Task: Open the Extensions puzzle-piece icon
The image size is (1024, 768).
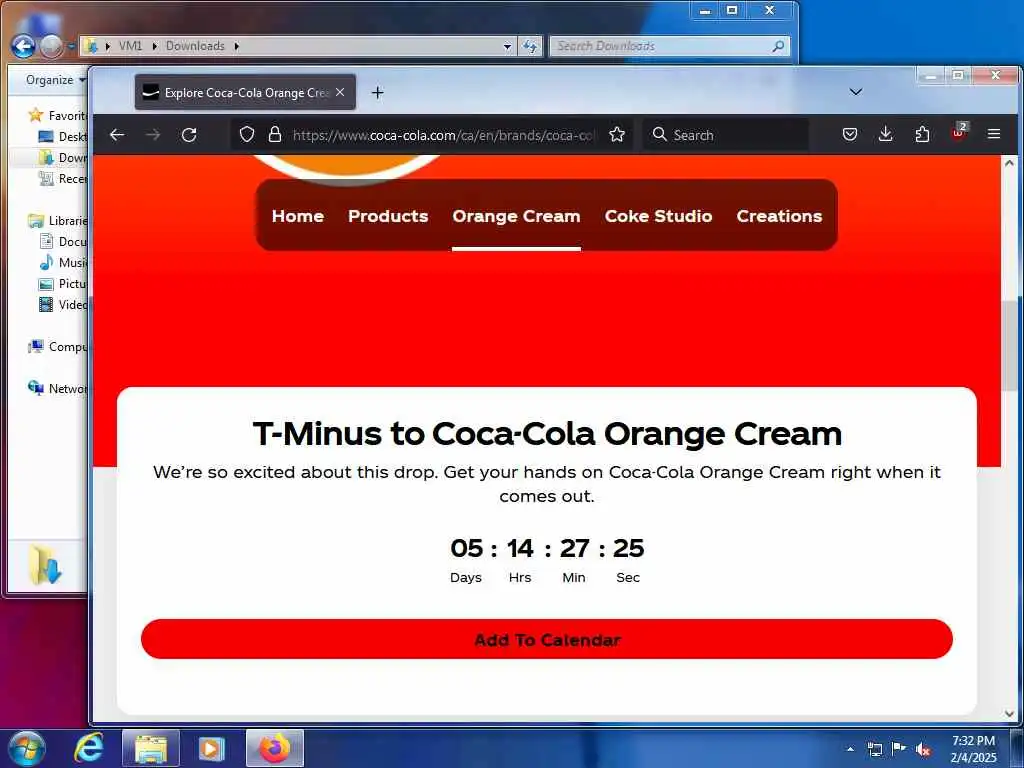Action: pyautogui.click(x=922, y=135)
